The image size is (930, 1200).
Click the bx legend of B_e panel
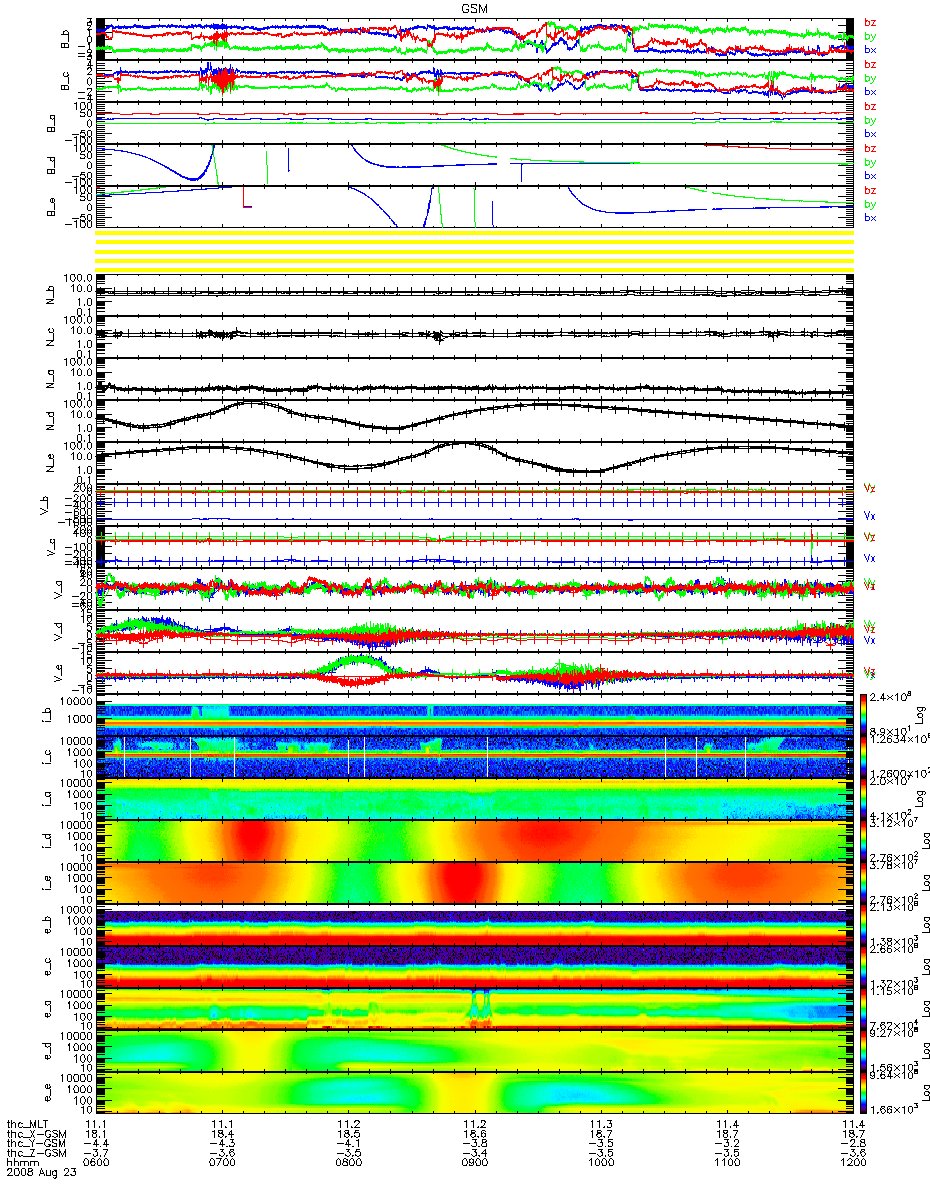click(x=869, y=218)
